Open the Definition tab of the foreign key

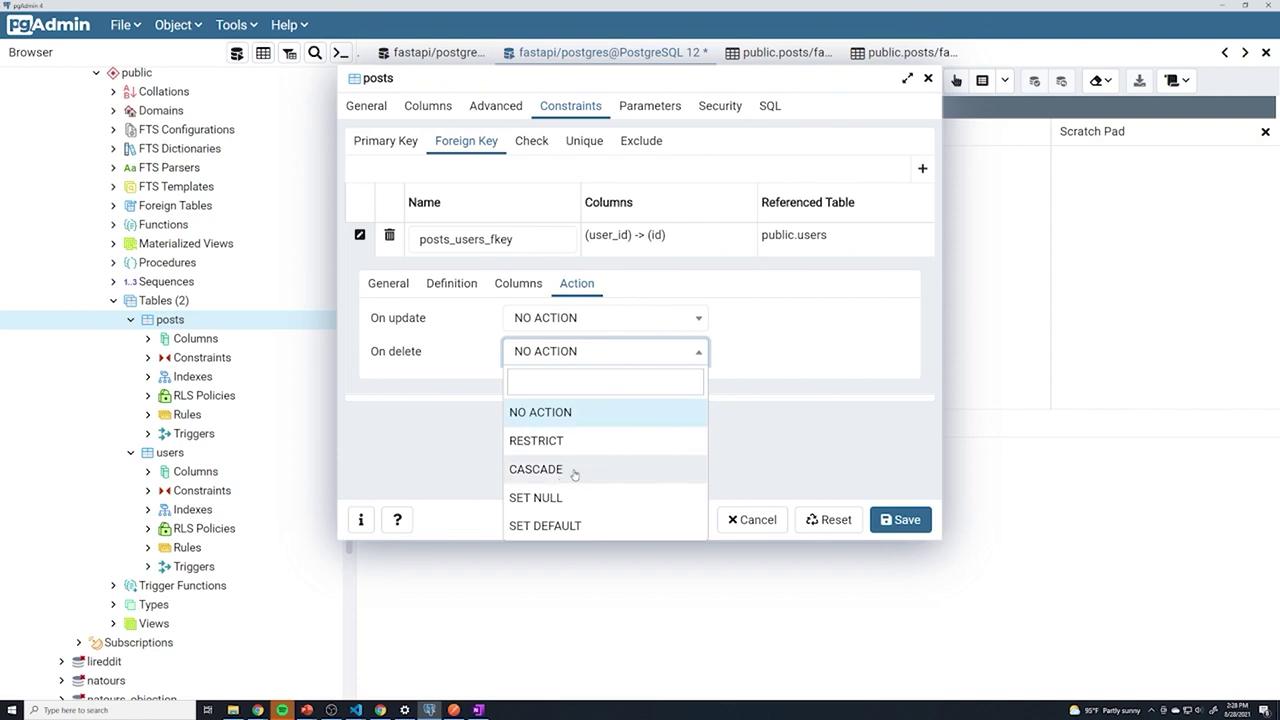pyautogui.click(x=452, y=284)
